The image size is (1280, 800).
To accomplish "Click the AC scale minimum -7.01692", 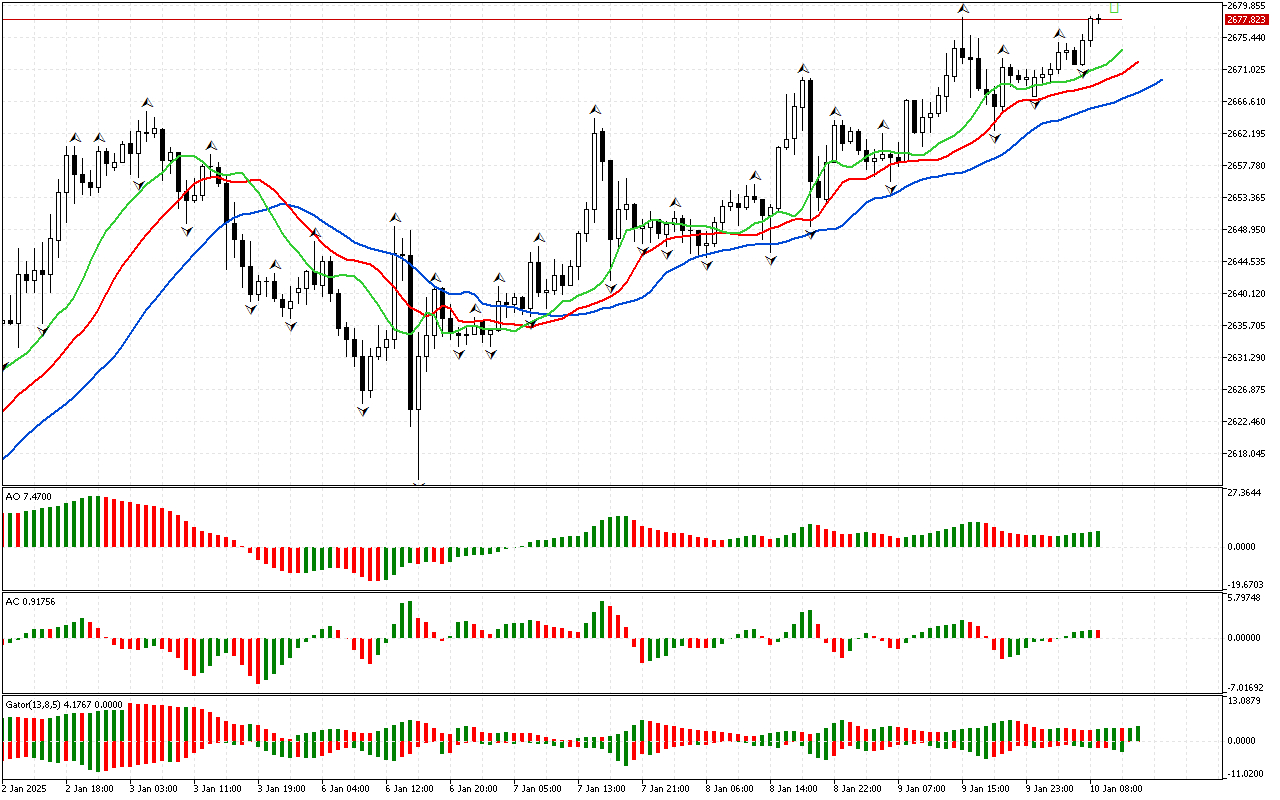I will tap(1246, 688).
